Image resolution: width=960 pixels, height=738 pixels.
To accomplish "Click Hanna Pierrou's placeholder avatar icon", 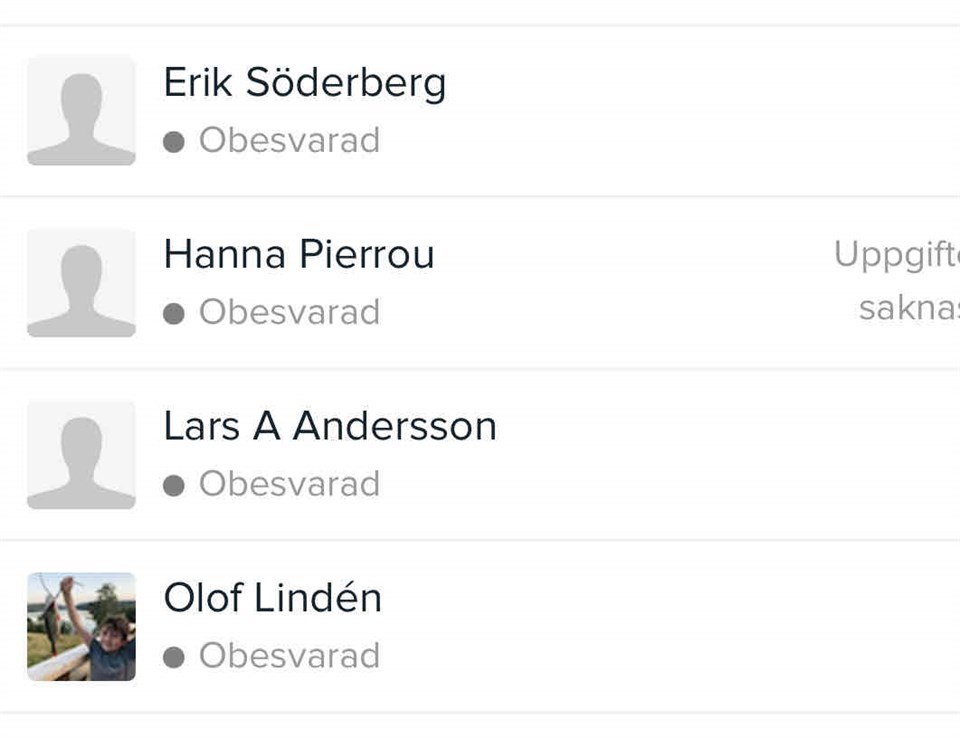I will coord(81,283).
